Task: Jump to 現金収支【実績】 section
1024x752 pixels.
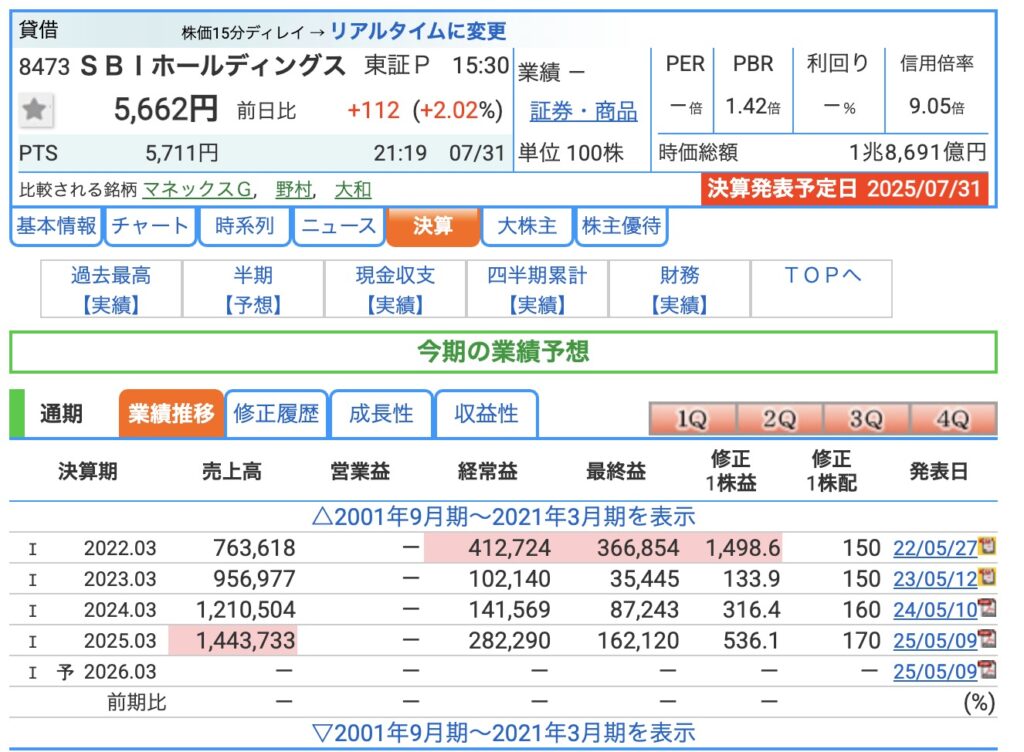Action: click(x=395, y=289)
